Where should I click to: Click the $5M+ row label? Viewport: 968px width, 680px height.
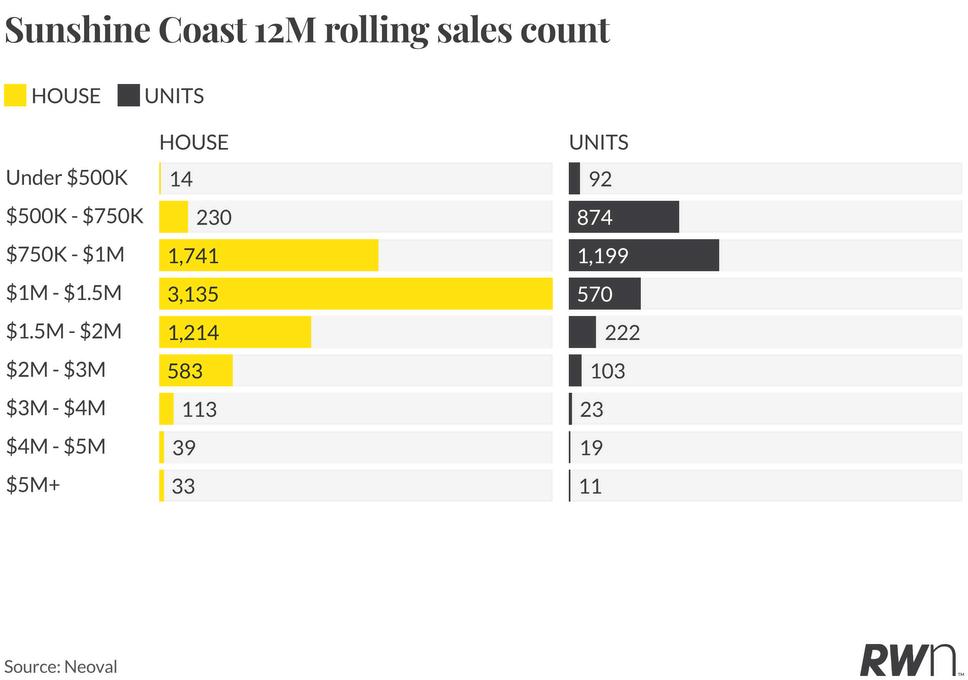pyautogui.click(x=33, y=485)
